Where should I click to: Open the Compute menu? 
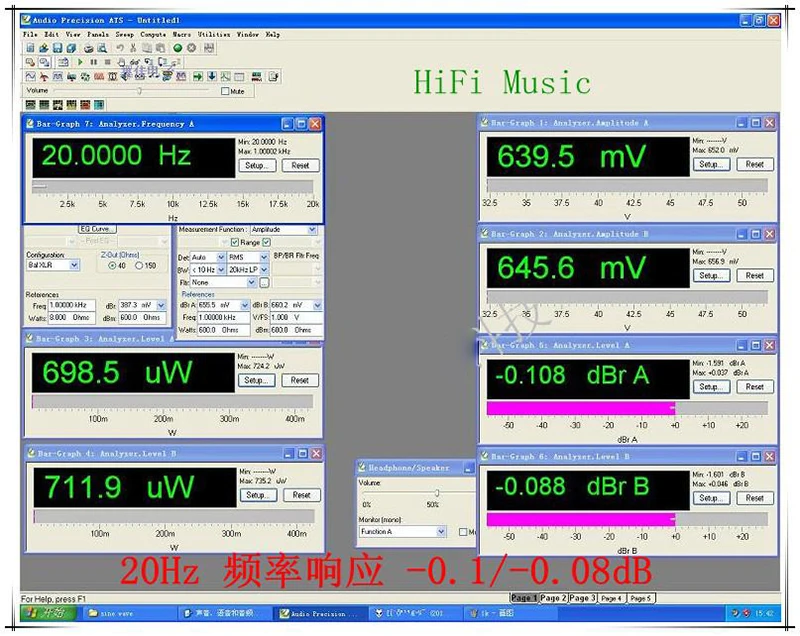tap(153, 35)
